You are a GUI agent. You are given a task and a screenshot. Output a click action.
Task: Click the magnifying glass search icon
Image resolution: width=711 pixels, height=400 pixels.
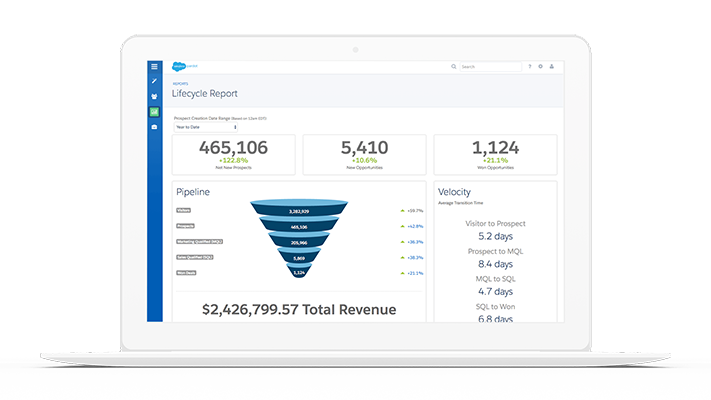[x=454, y=67]
